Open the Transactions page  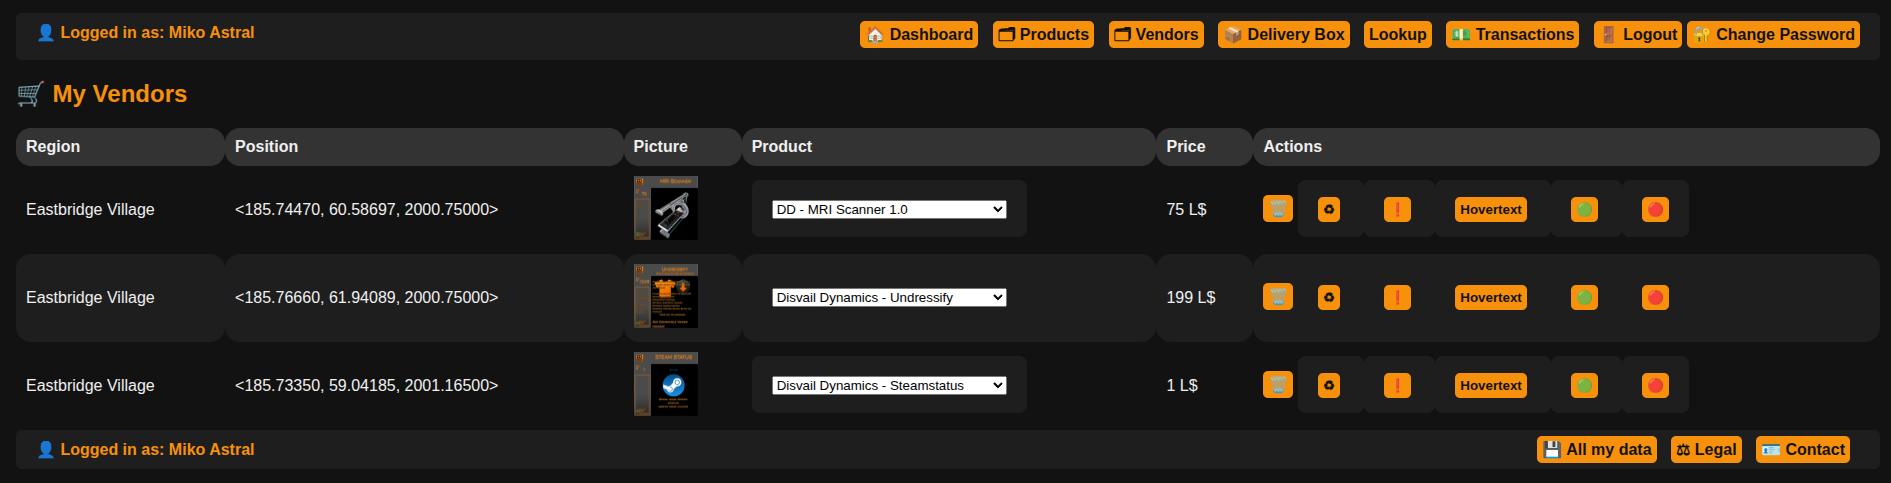(x=1511, y=34)
